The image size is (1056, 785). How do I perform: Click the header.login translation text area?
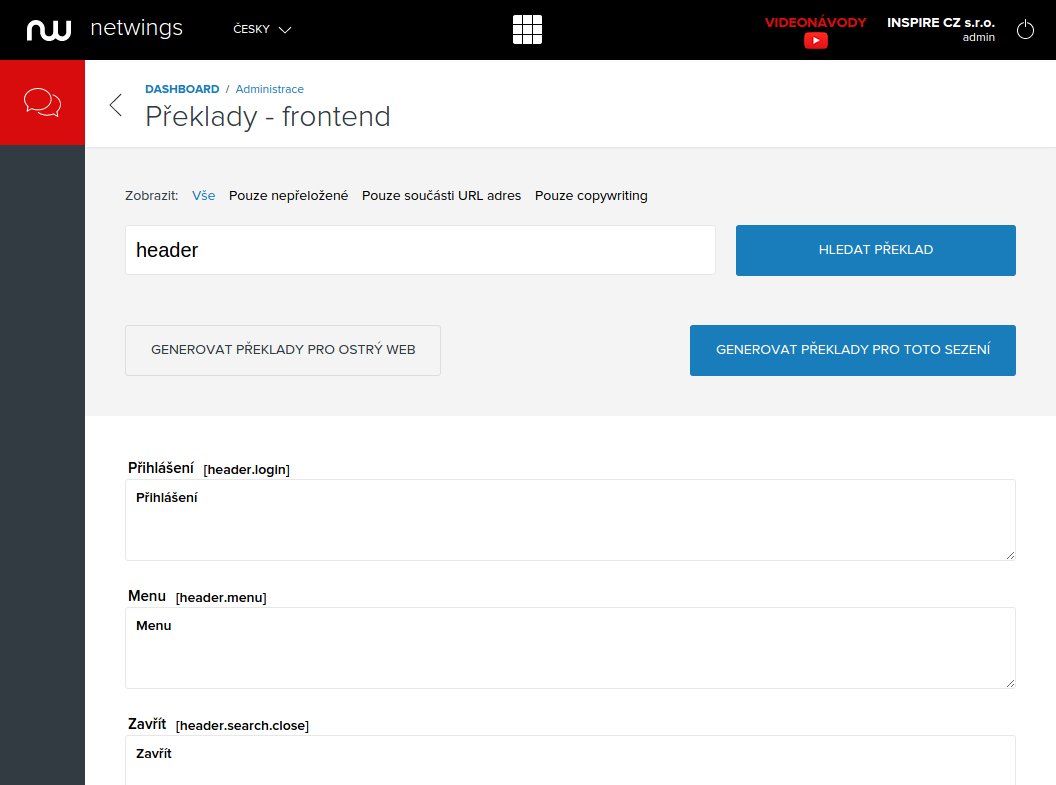[x=570, y=520]
